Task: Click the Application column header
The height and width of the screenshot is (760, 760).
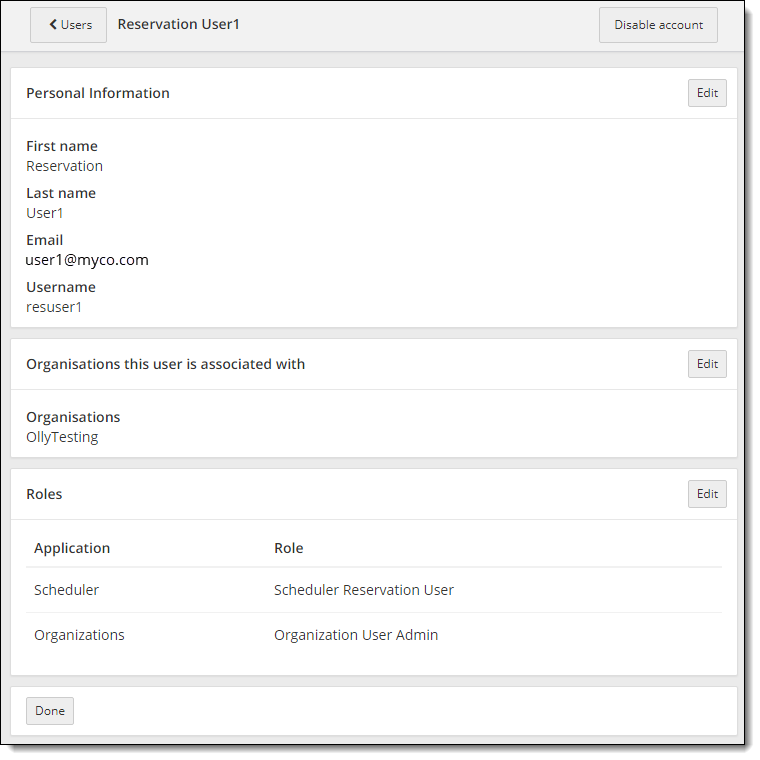Action: (x=72, y=548)
